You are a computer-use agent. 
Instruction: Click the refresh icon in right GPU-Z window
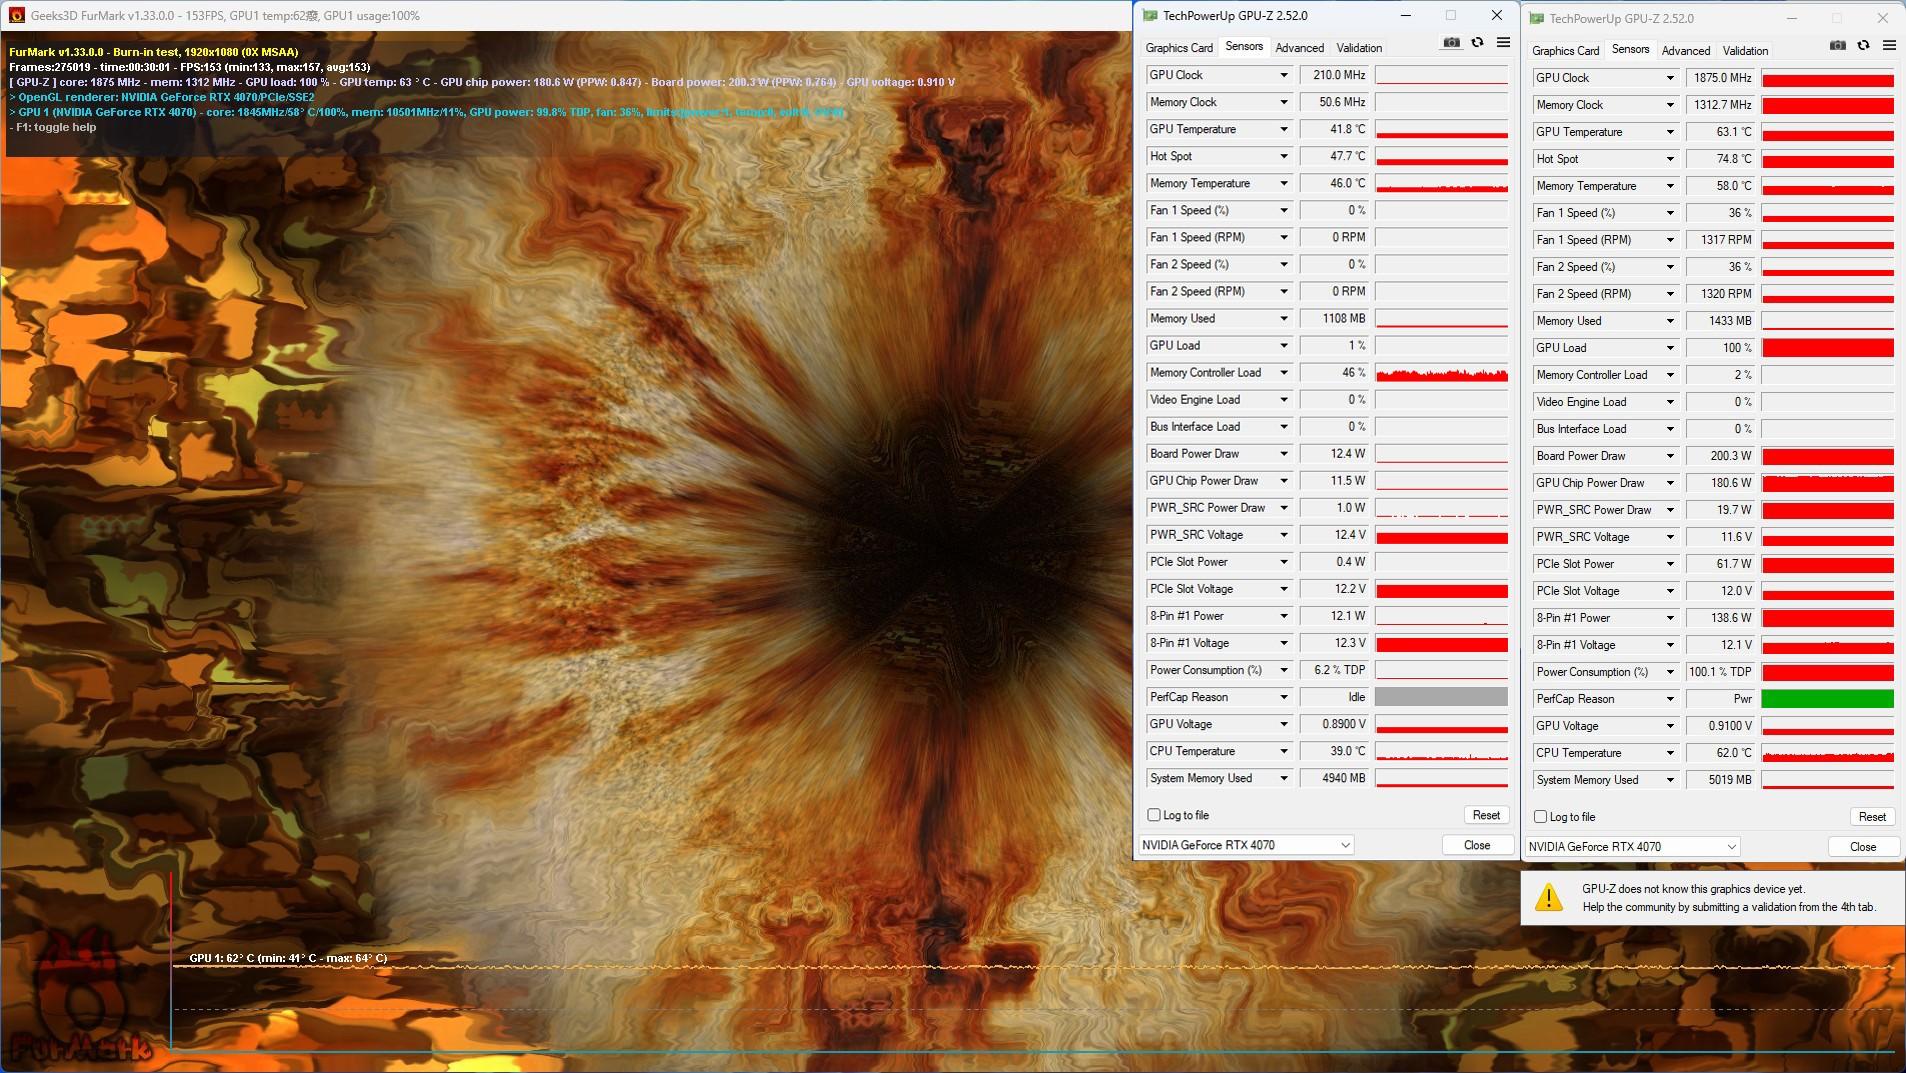(x=1863, y=46)
